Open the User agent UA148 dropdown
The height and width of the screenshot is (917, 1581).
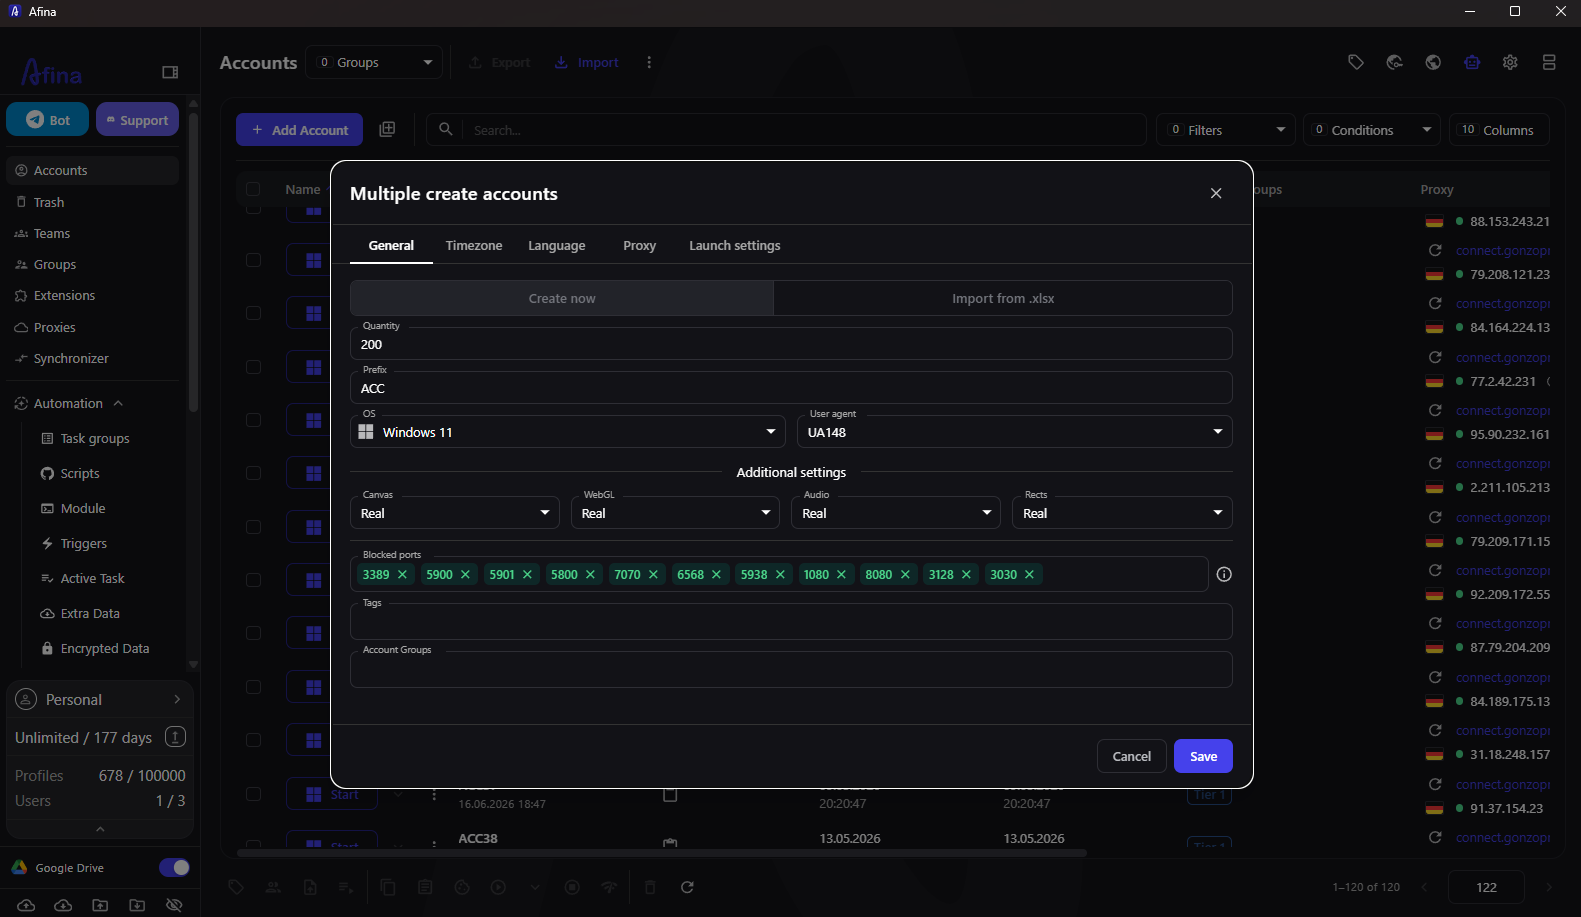point(1014,432)
